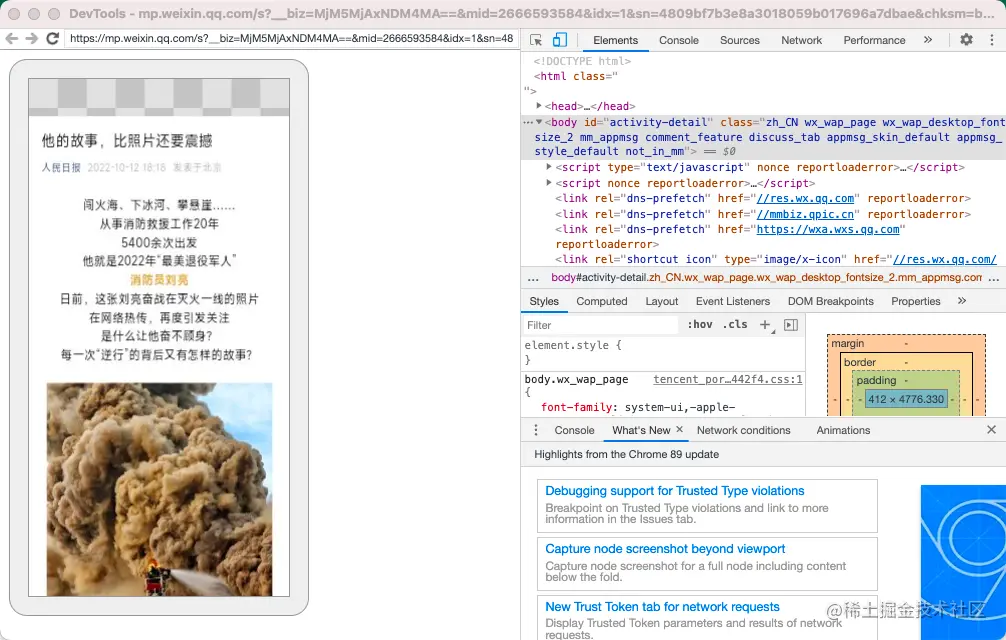Image resolution: width=1006 pixels, height=640 pixels.
Task: Click right breadcrumb ellipsis button
Action: tap(994, 278)
